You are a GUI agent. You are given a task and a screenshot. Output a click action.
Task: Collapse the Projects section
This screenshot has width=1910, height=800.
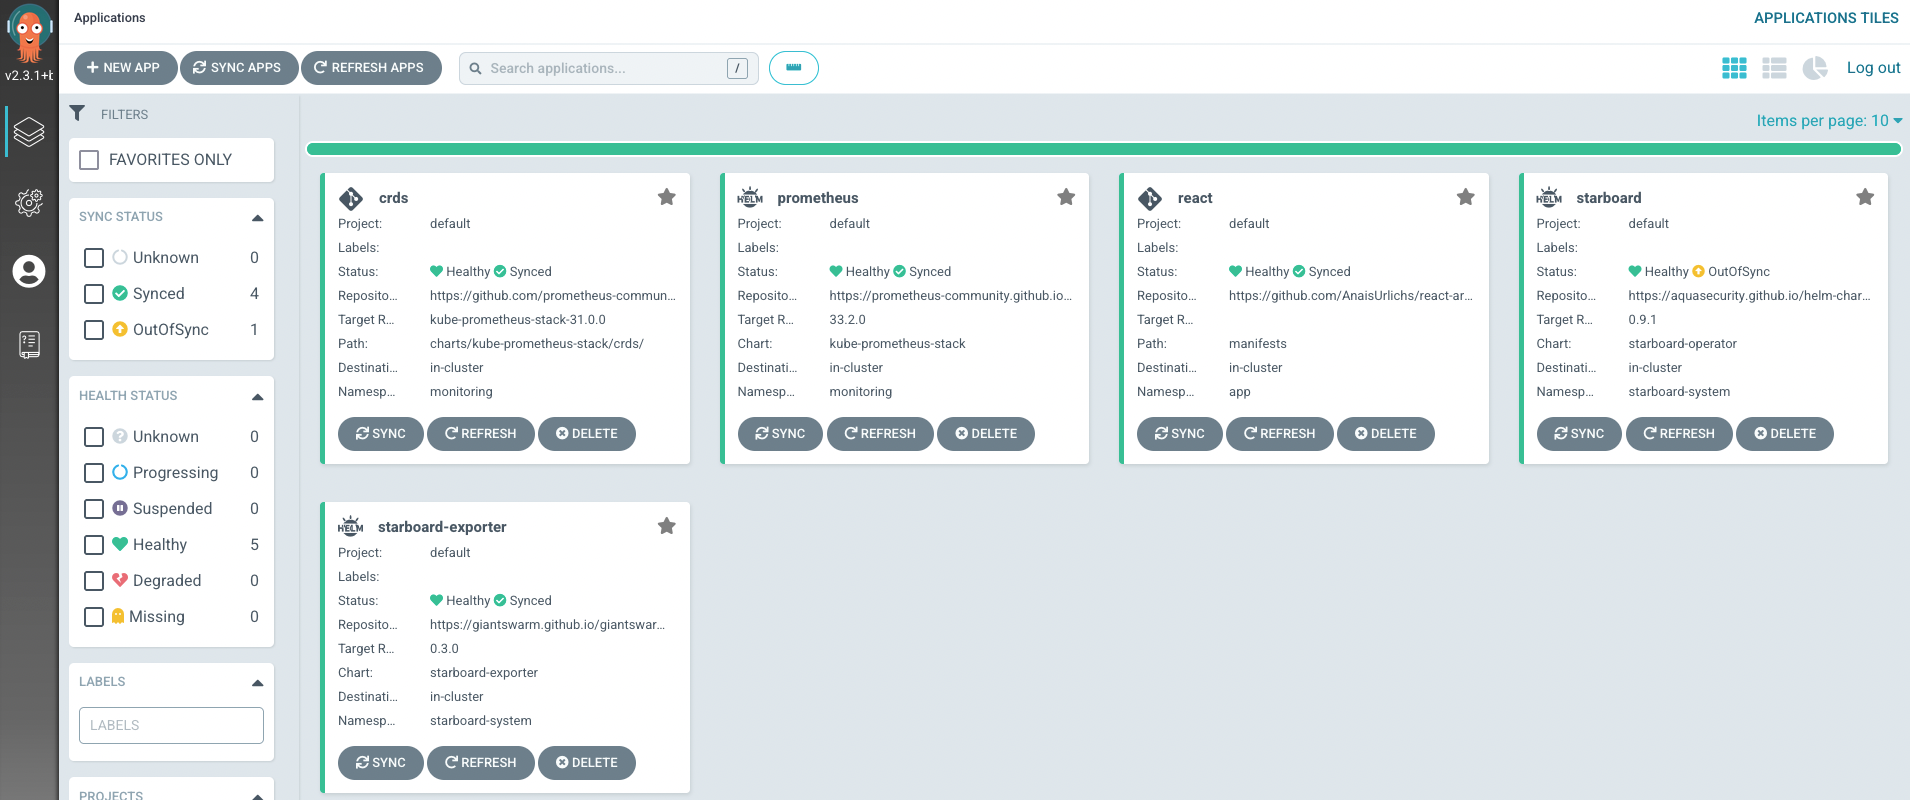pos(257,796)
